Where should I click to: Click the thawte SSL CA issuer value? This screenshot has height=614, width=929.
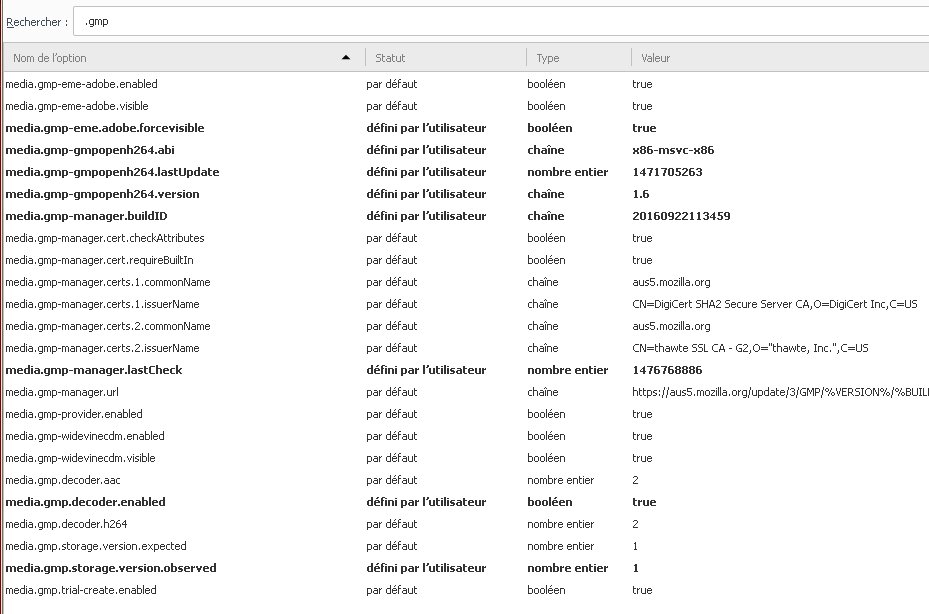pyautogui.click(x=750, y=348)
